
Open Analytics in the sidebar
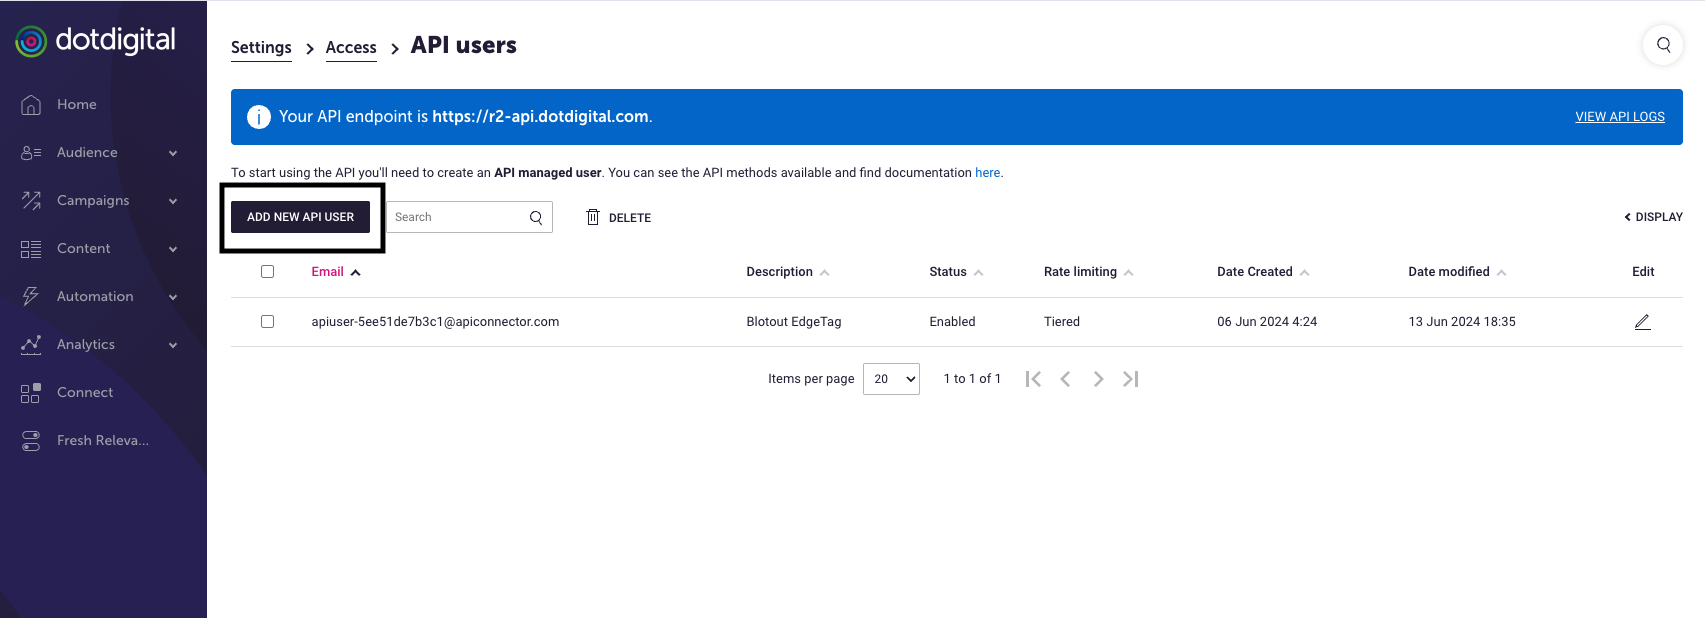[x=86, y=345]
